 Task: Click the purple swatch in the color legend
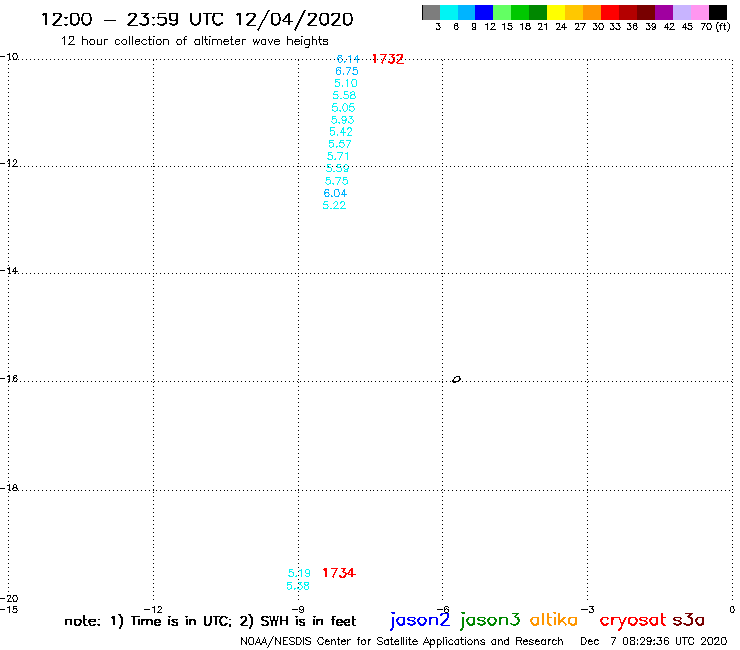(x=664, y=13)
